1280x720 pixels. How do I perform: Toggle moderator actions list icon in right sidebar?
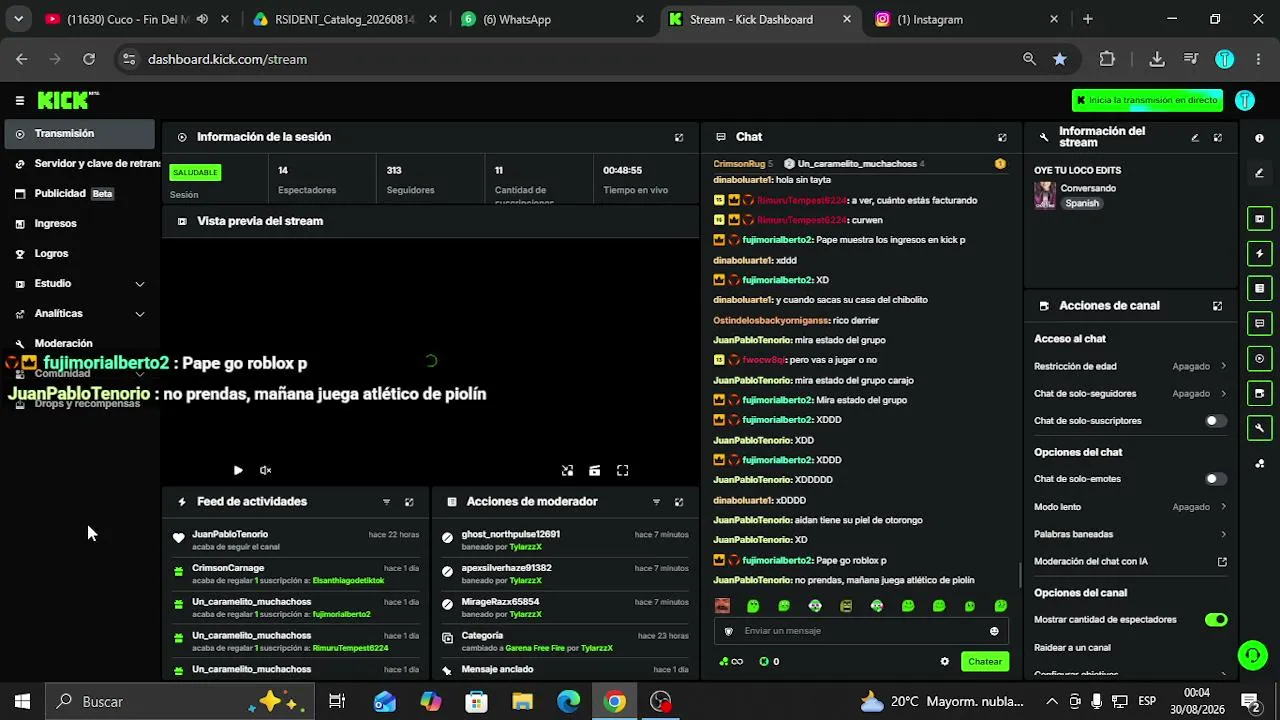pyautogui.click(x=1259, y=289)
